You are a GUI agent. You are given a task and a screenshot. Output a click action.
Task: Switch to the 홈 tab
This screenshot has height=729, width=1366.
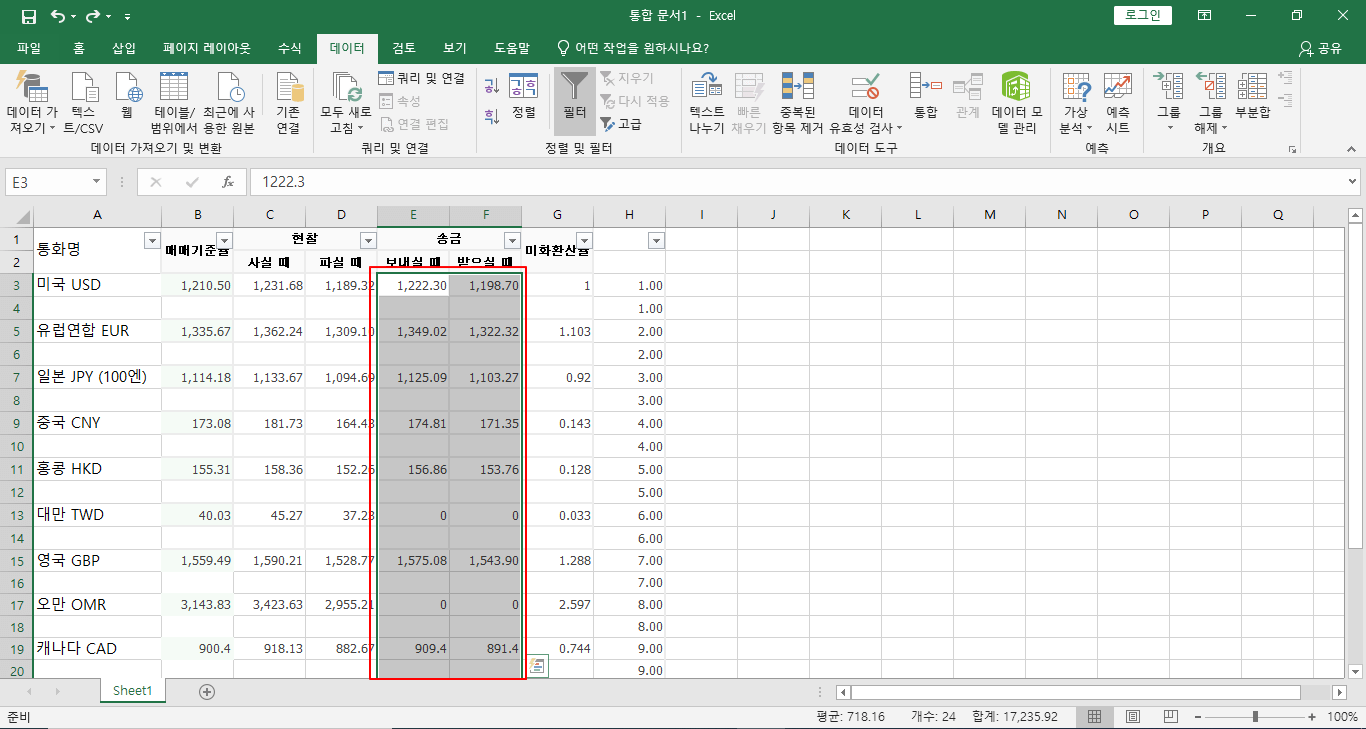(x=79, y=48)
